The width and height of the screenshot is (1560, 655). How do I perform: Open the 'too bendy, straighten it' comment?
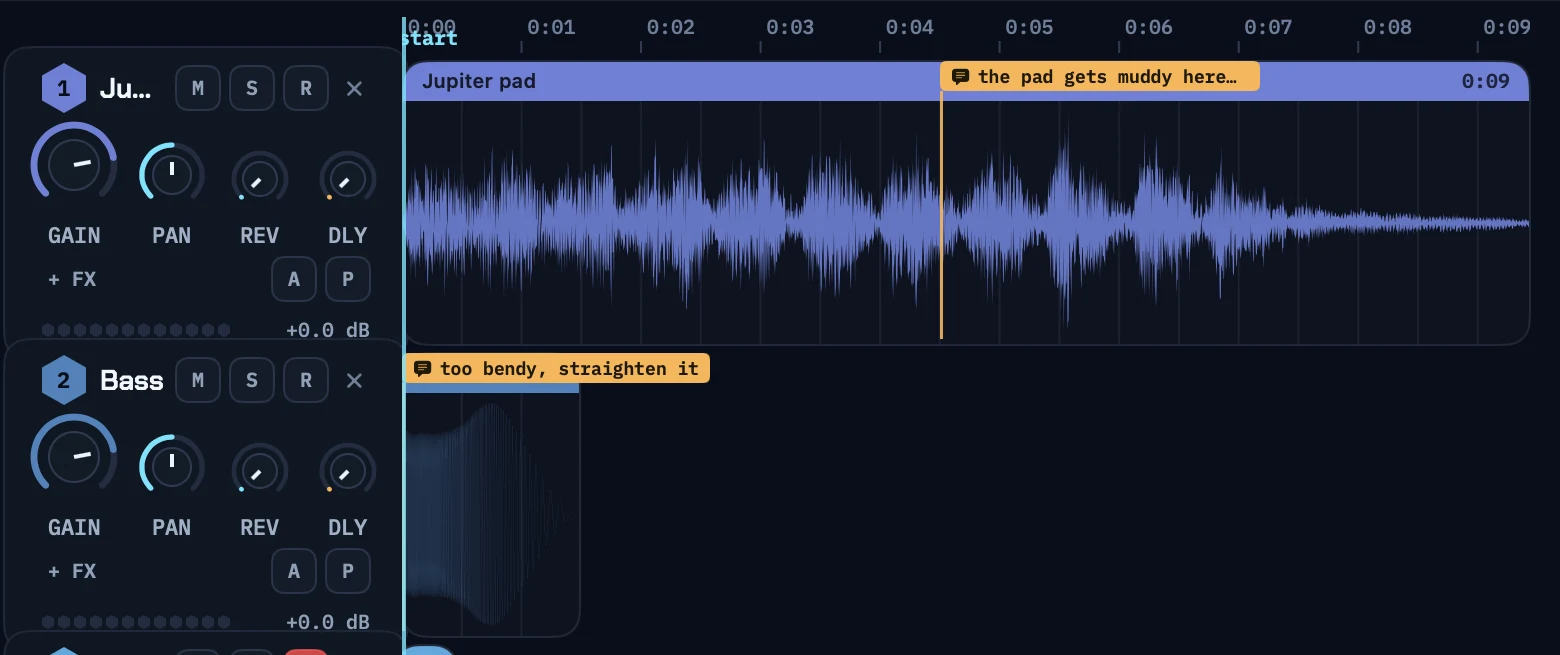pyautogui.click(x=557, y=369)
